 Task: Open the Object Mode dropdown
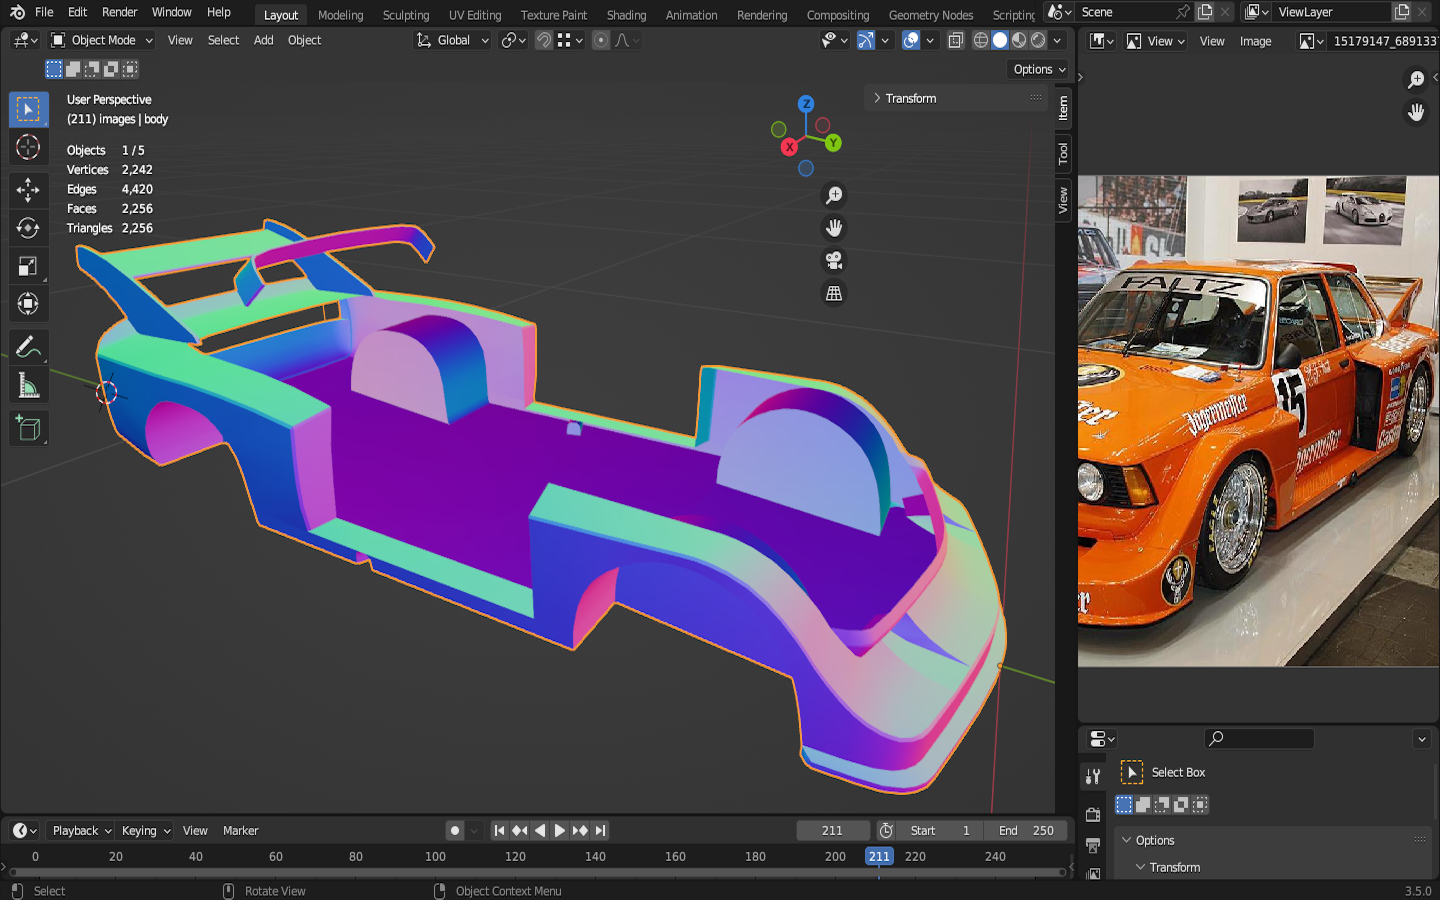coord(102,41)
